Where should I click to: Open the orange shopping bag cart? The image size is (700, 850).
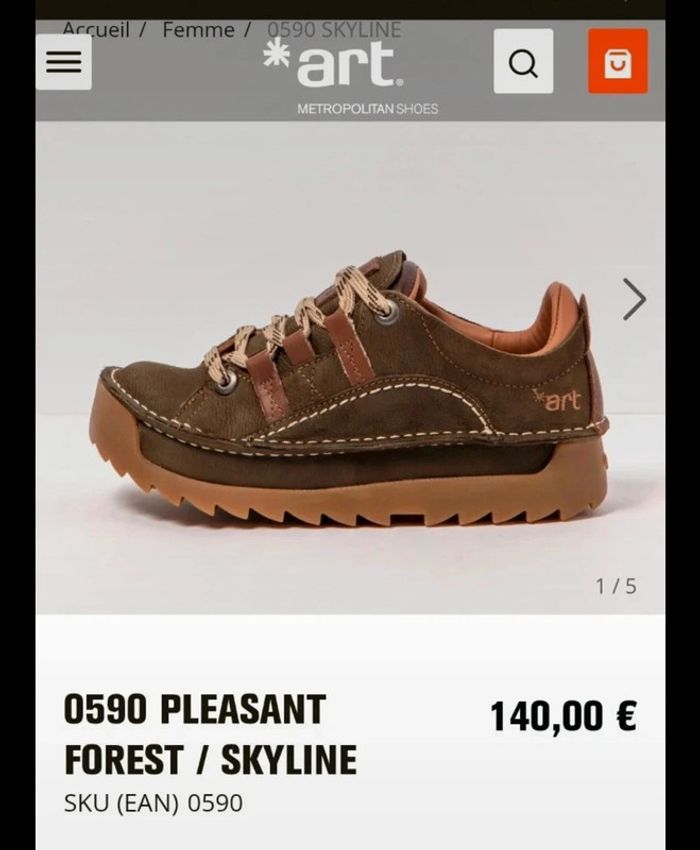(618, 61)
